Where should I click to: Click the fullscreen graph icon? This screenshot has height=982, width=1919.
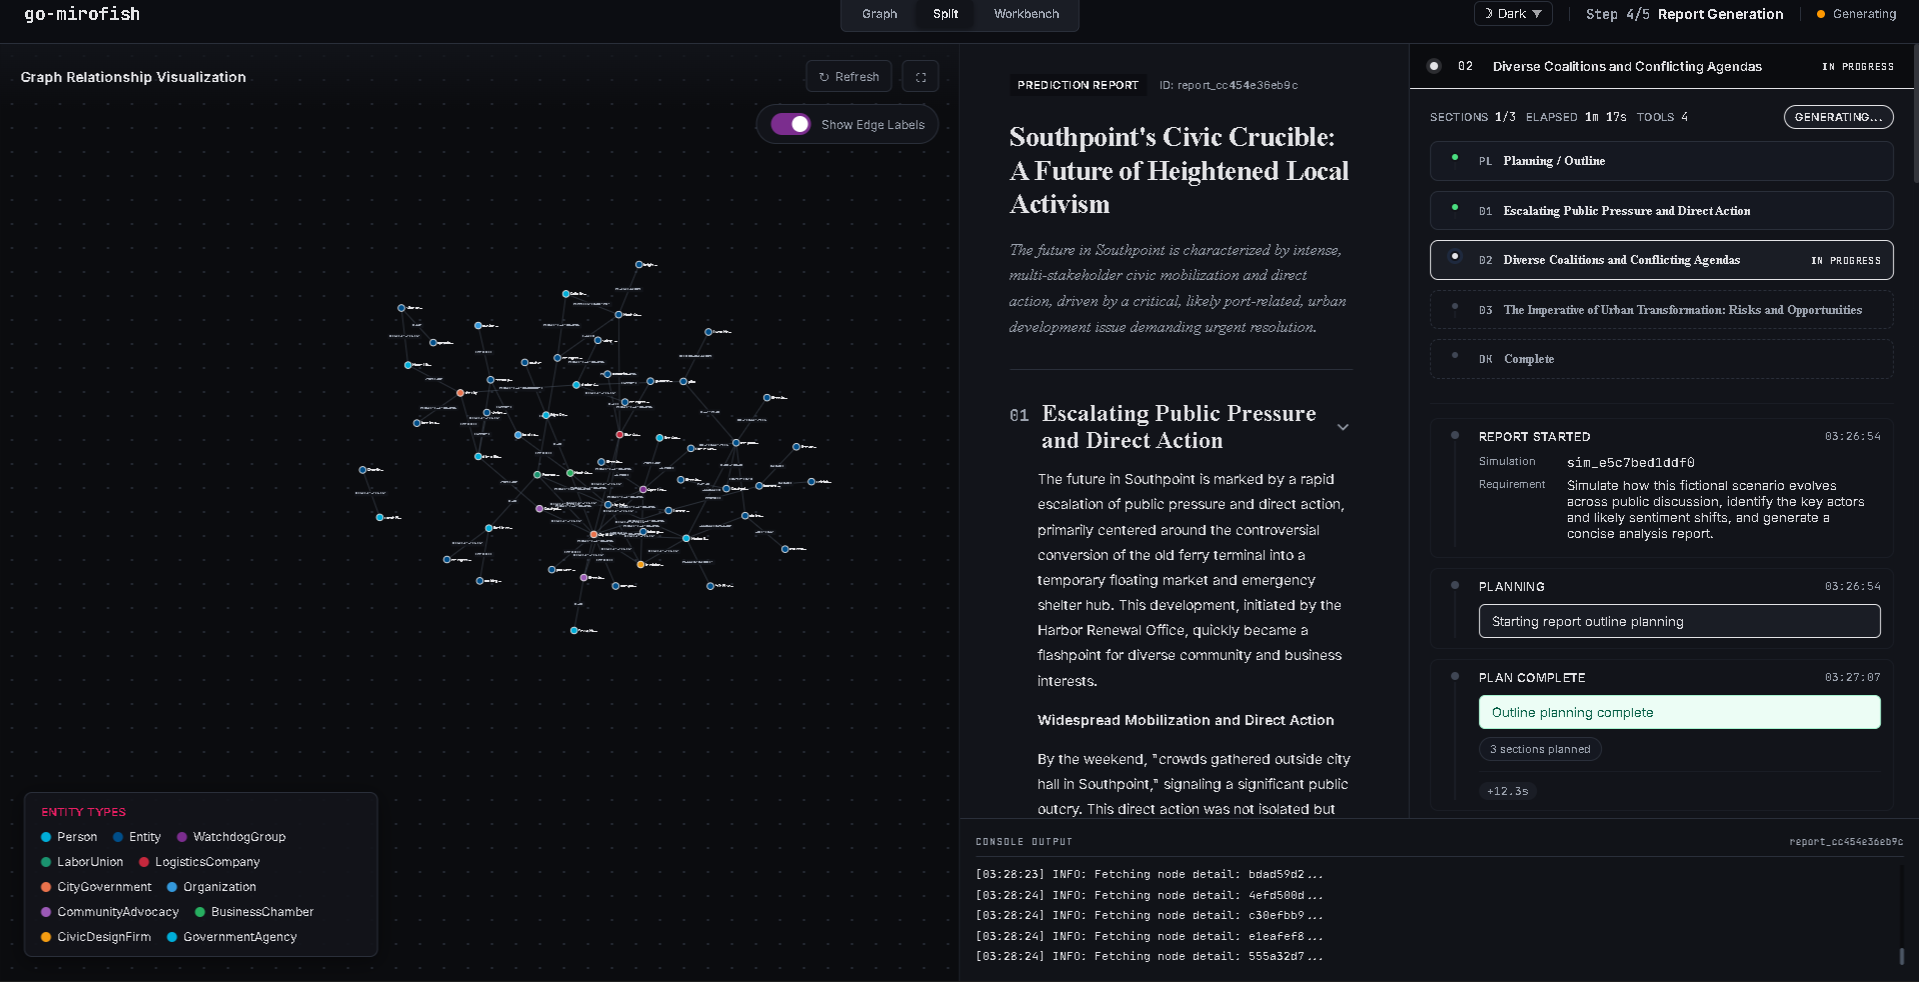pos(920,77)
